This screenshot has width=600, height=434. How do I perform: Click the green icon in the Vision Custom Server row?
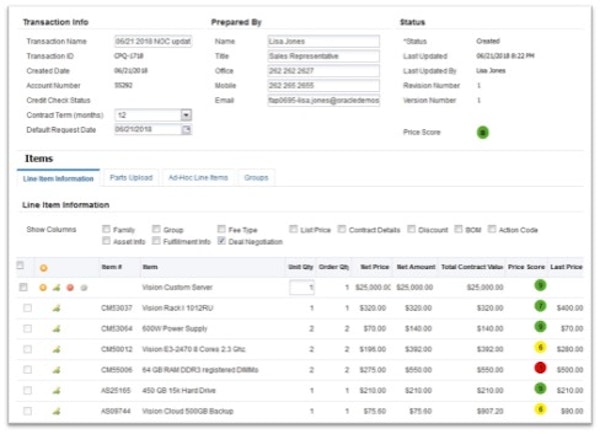coord(57,287)
